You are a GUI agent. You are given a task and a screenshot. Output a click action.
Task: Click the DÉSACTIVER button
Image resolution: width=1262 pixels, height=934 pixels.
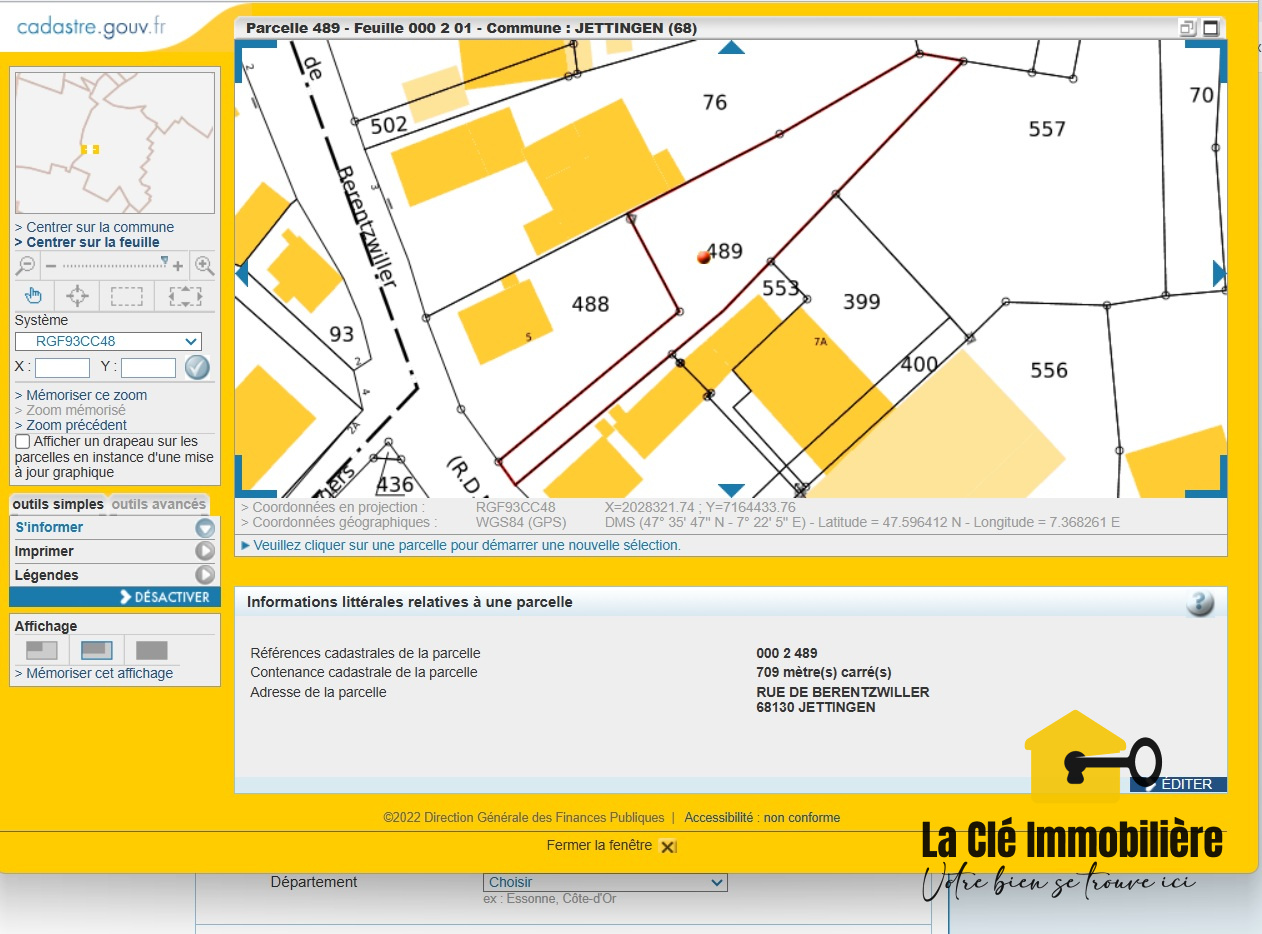point(164,597)
